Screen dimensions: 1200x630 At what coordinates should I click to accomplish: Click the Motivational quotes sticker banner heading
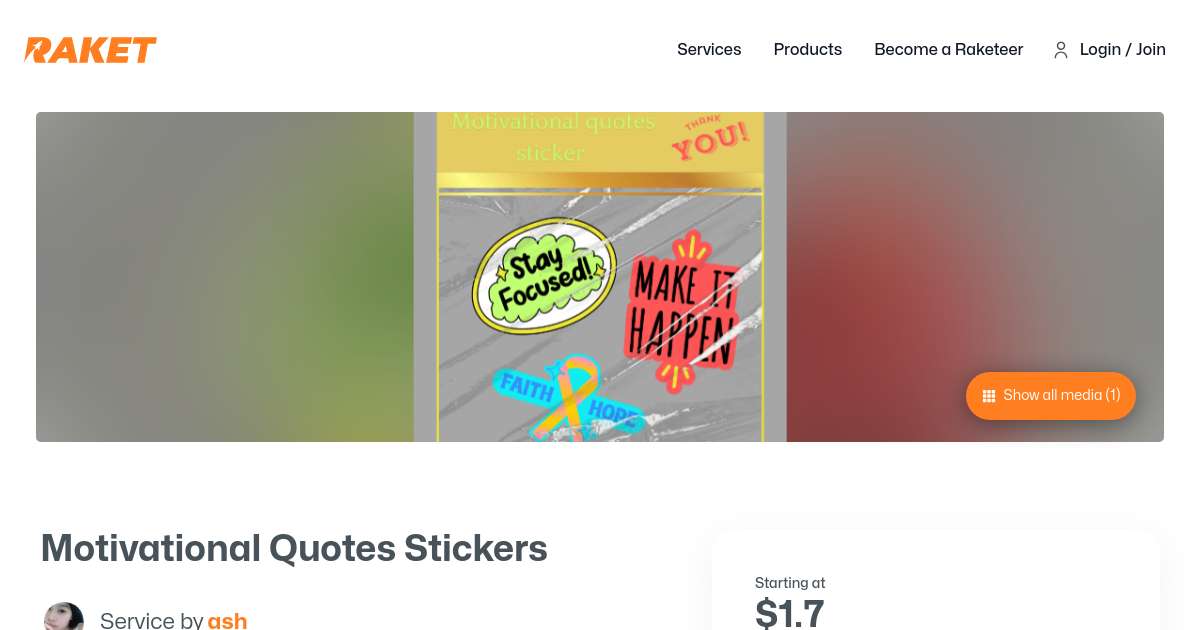coord(552,137)
